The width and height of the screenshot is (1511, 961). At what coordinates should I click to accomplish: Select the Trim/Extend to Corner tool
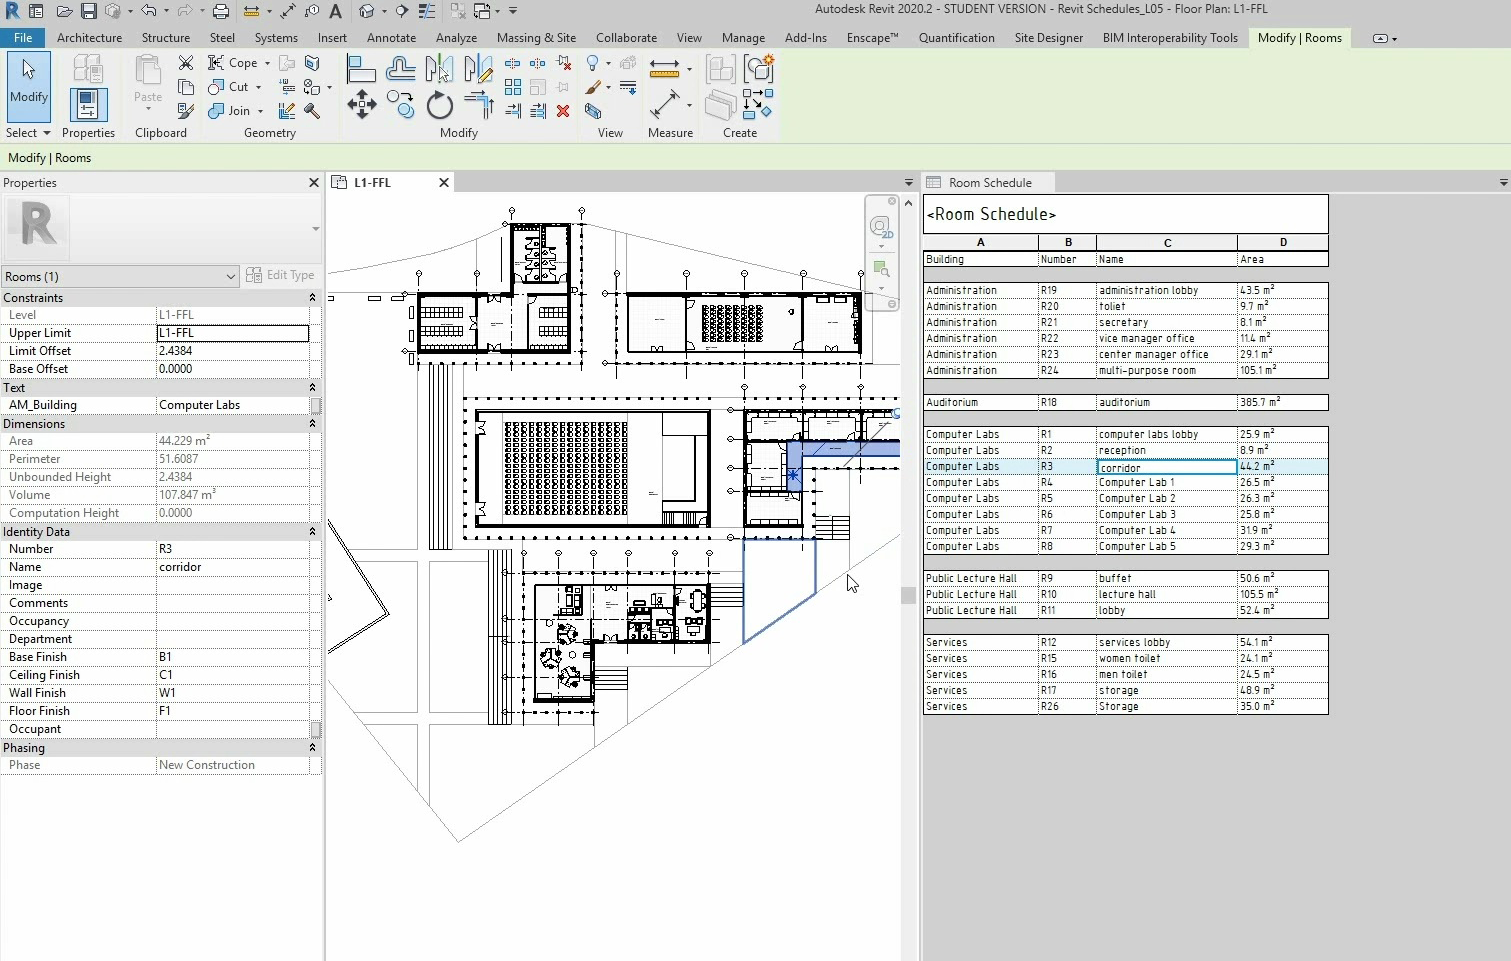coord(479,104)
